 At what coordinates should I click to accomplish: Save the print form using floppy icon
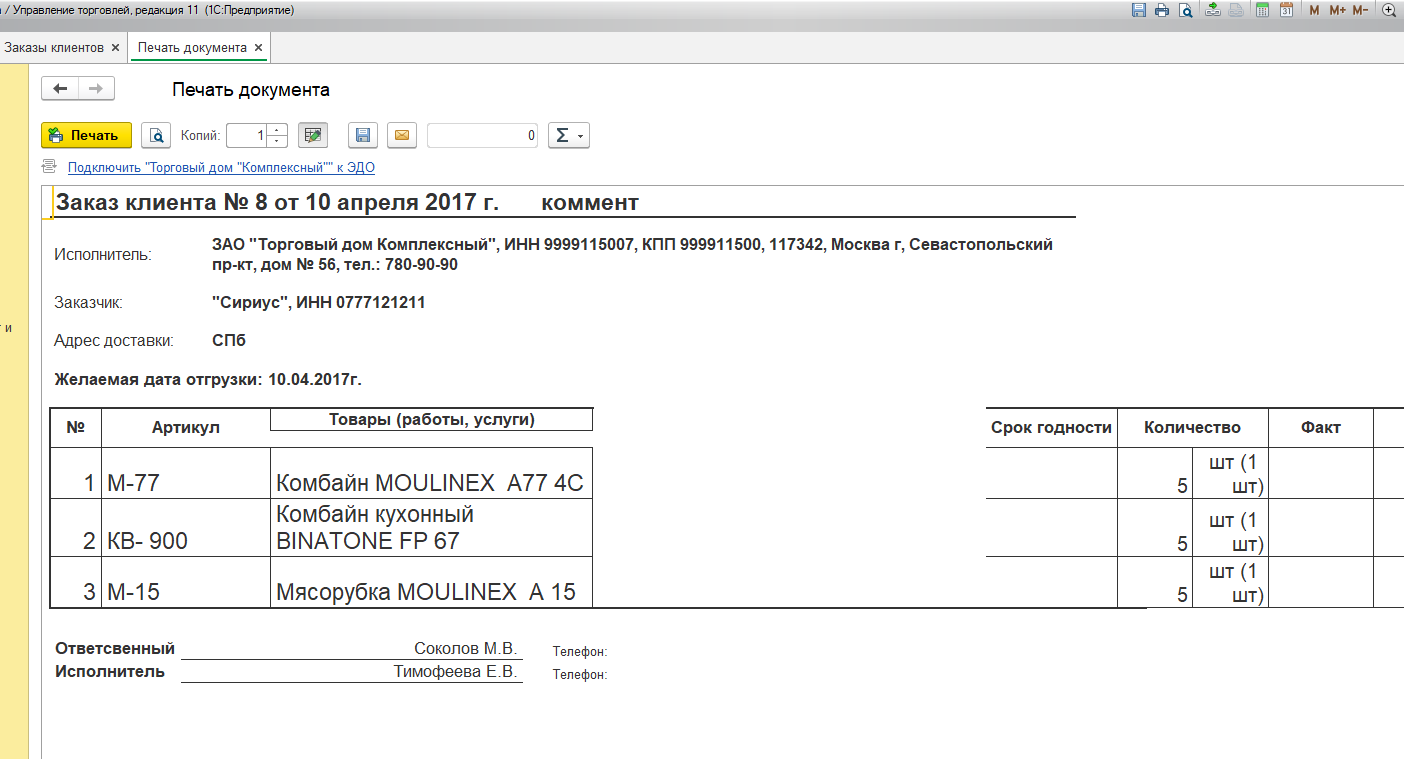tap(363, 136)
